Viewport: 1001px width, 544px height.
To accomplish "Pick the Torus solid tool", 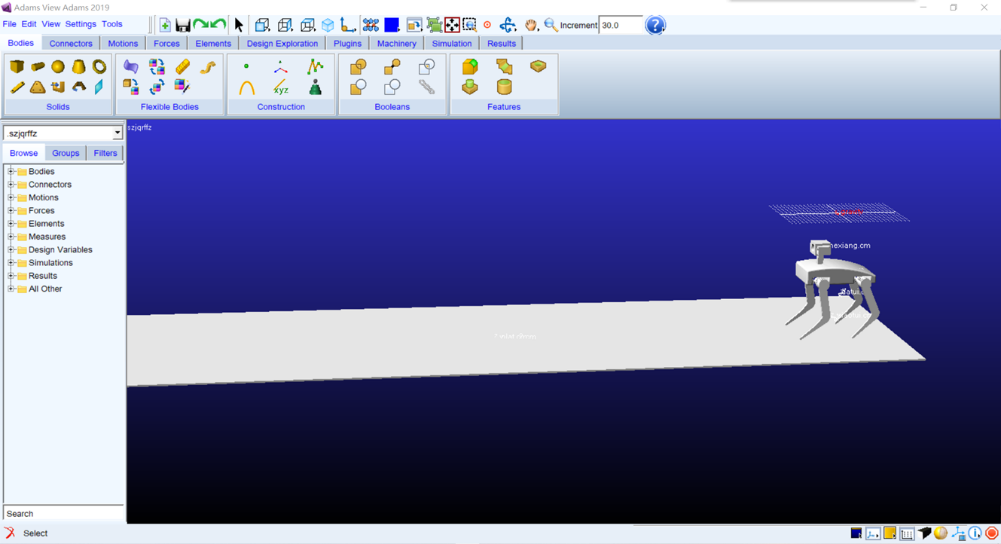I will point(99,67).
